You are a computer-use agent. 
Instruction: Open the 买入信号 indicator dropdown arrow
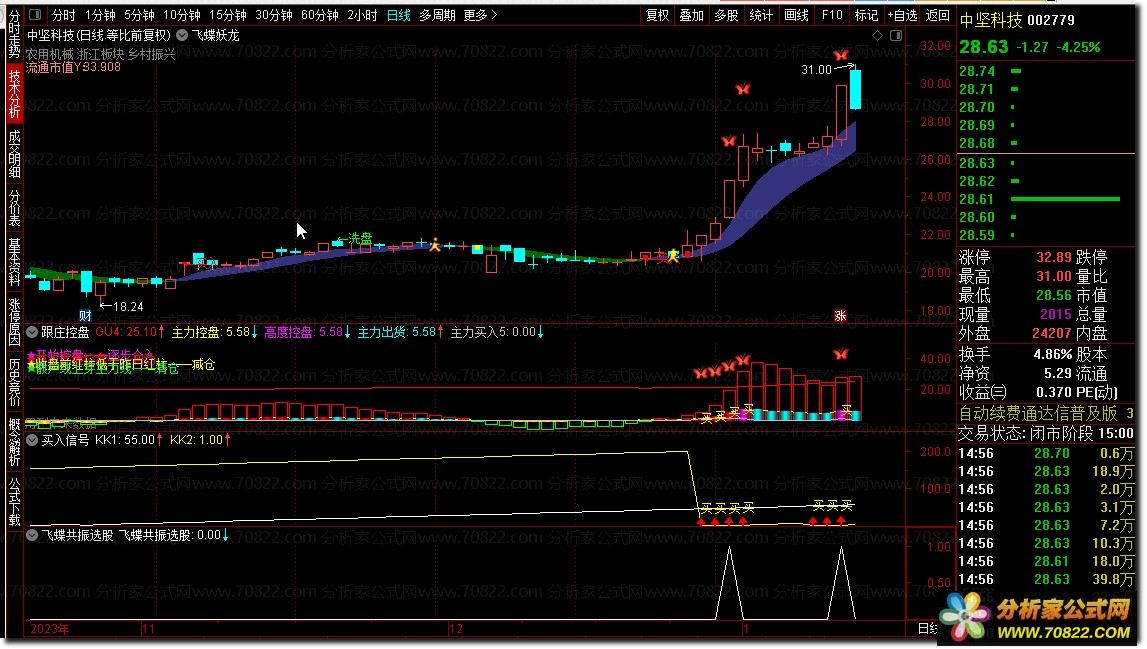(x=32, y=440)
